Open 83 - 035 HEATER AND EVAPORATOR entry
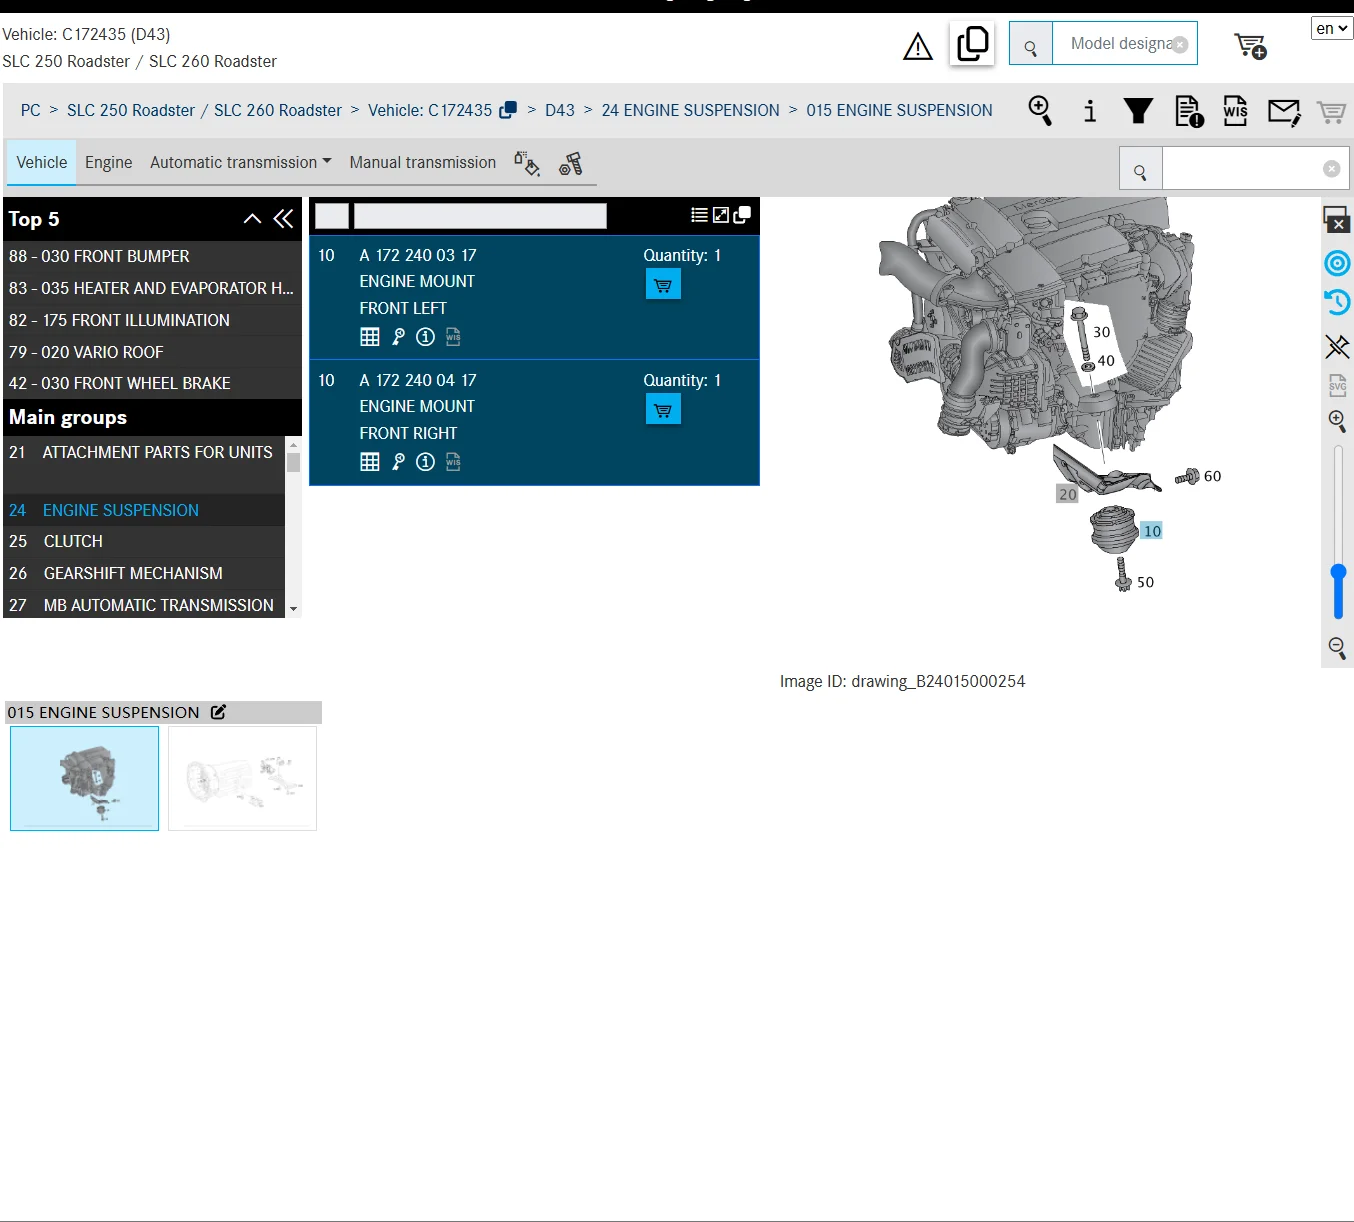This screenshot has width=1354, height=1222. [152, 288]
